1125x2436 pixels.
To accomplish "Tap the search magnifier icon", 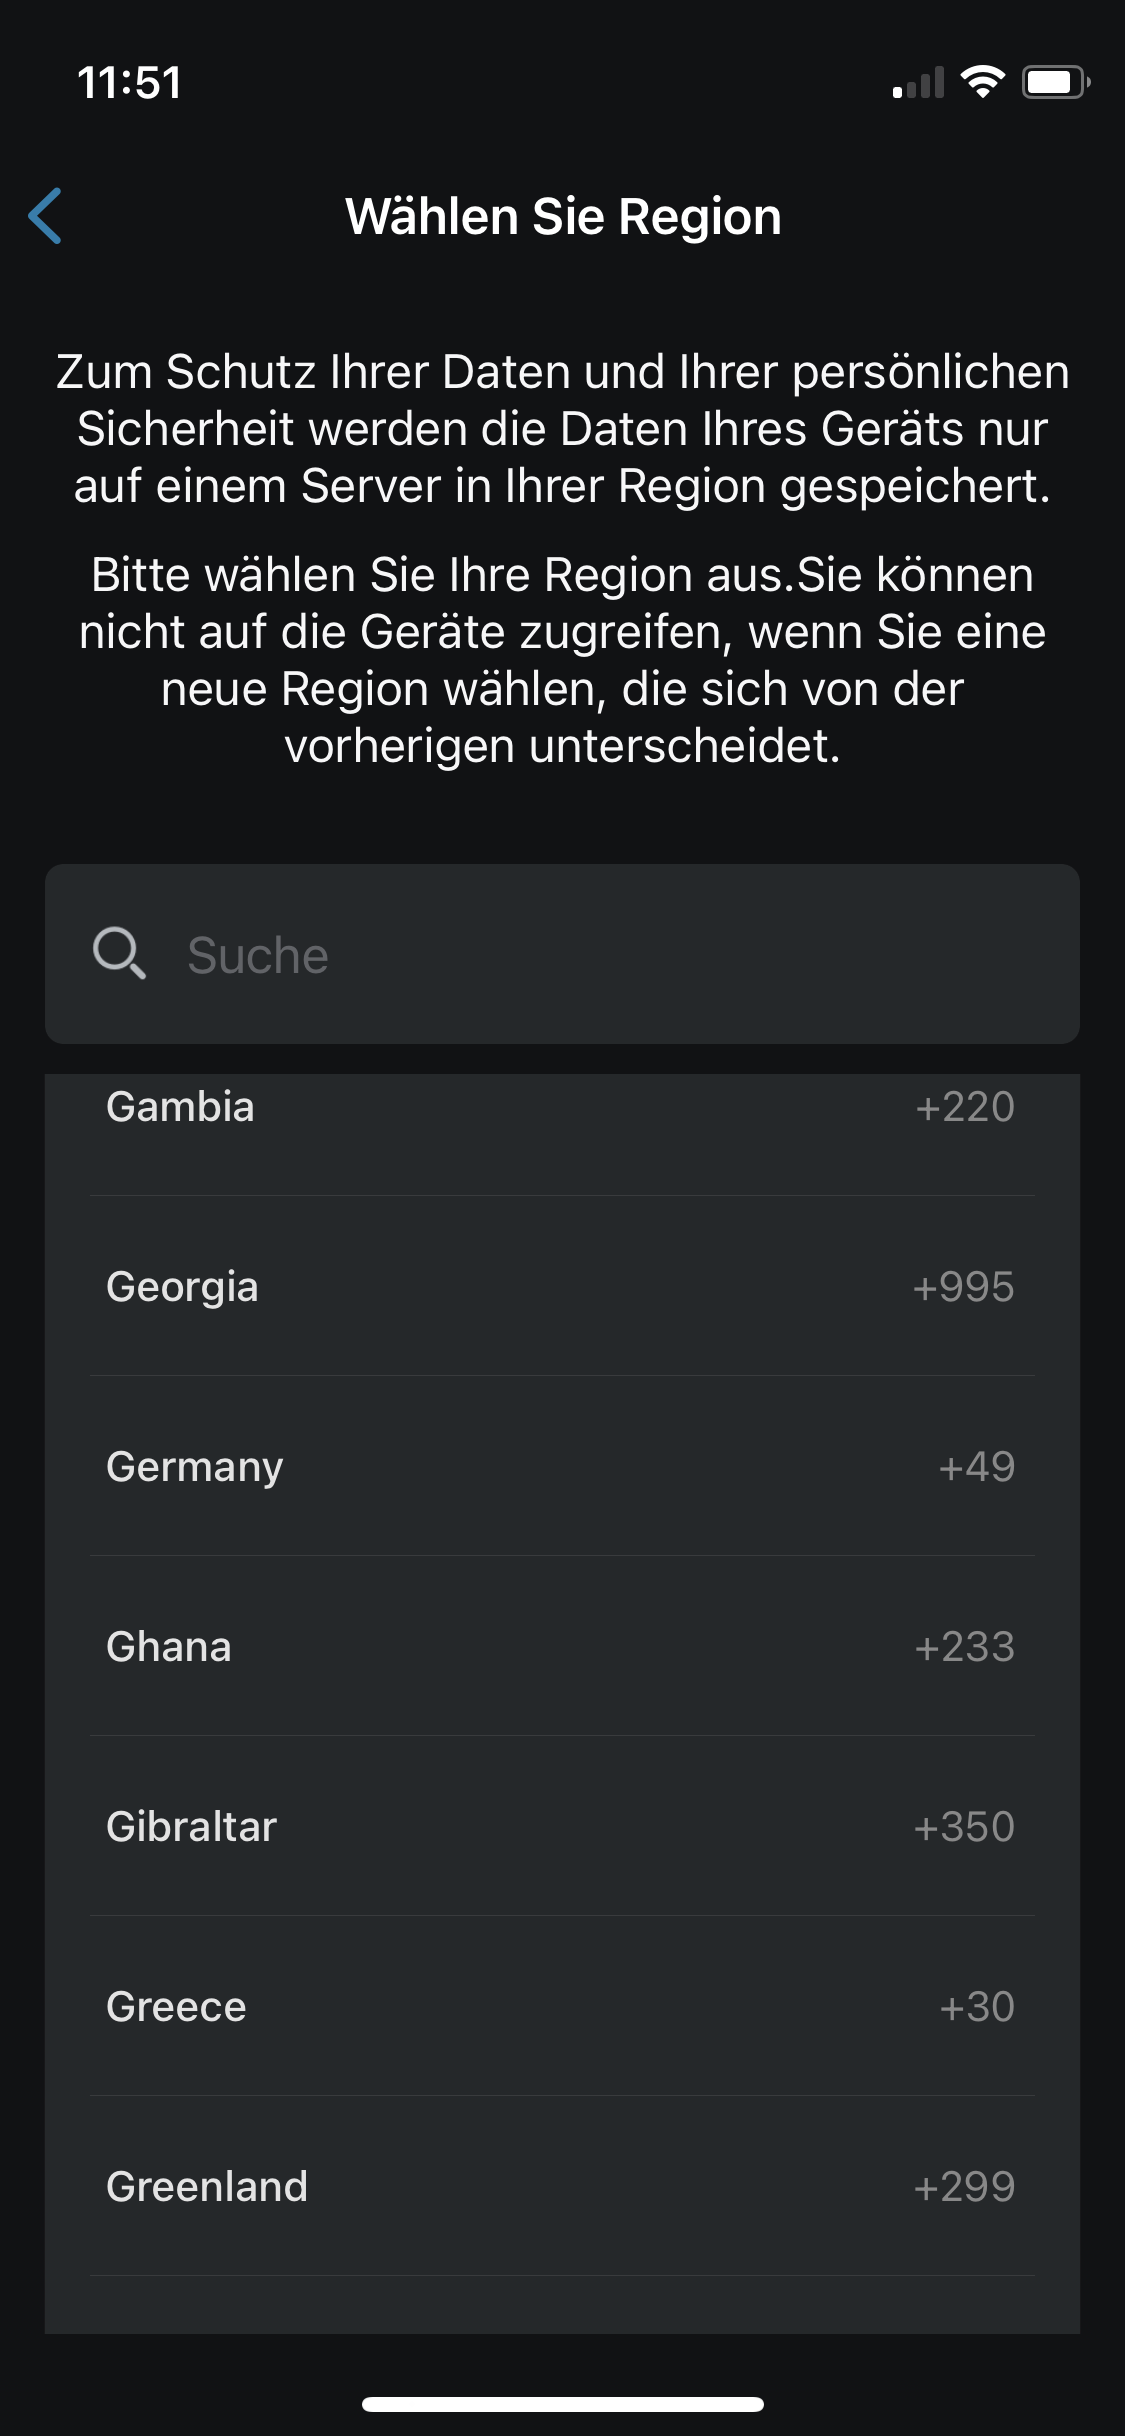I will (119, 953).
